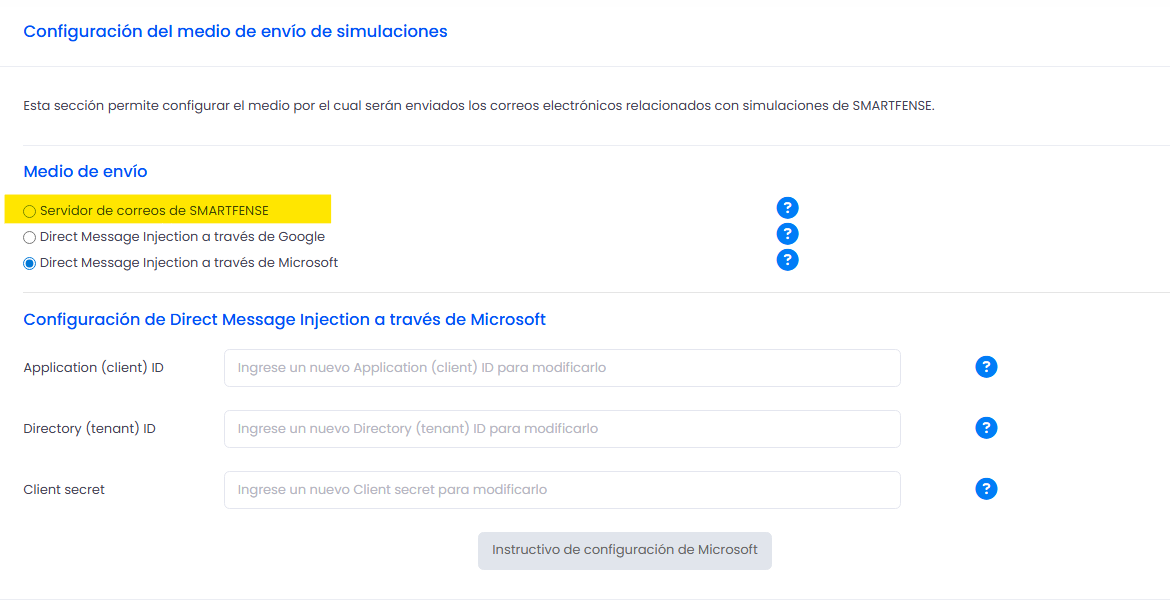Screen dimensions: 1170x600
Task: Click the 'Directory (tenant) ID' label
Action: point(90,429)
